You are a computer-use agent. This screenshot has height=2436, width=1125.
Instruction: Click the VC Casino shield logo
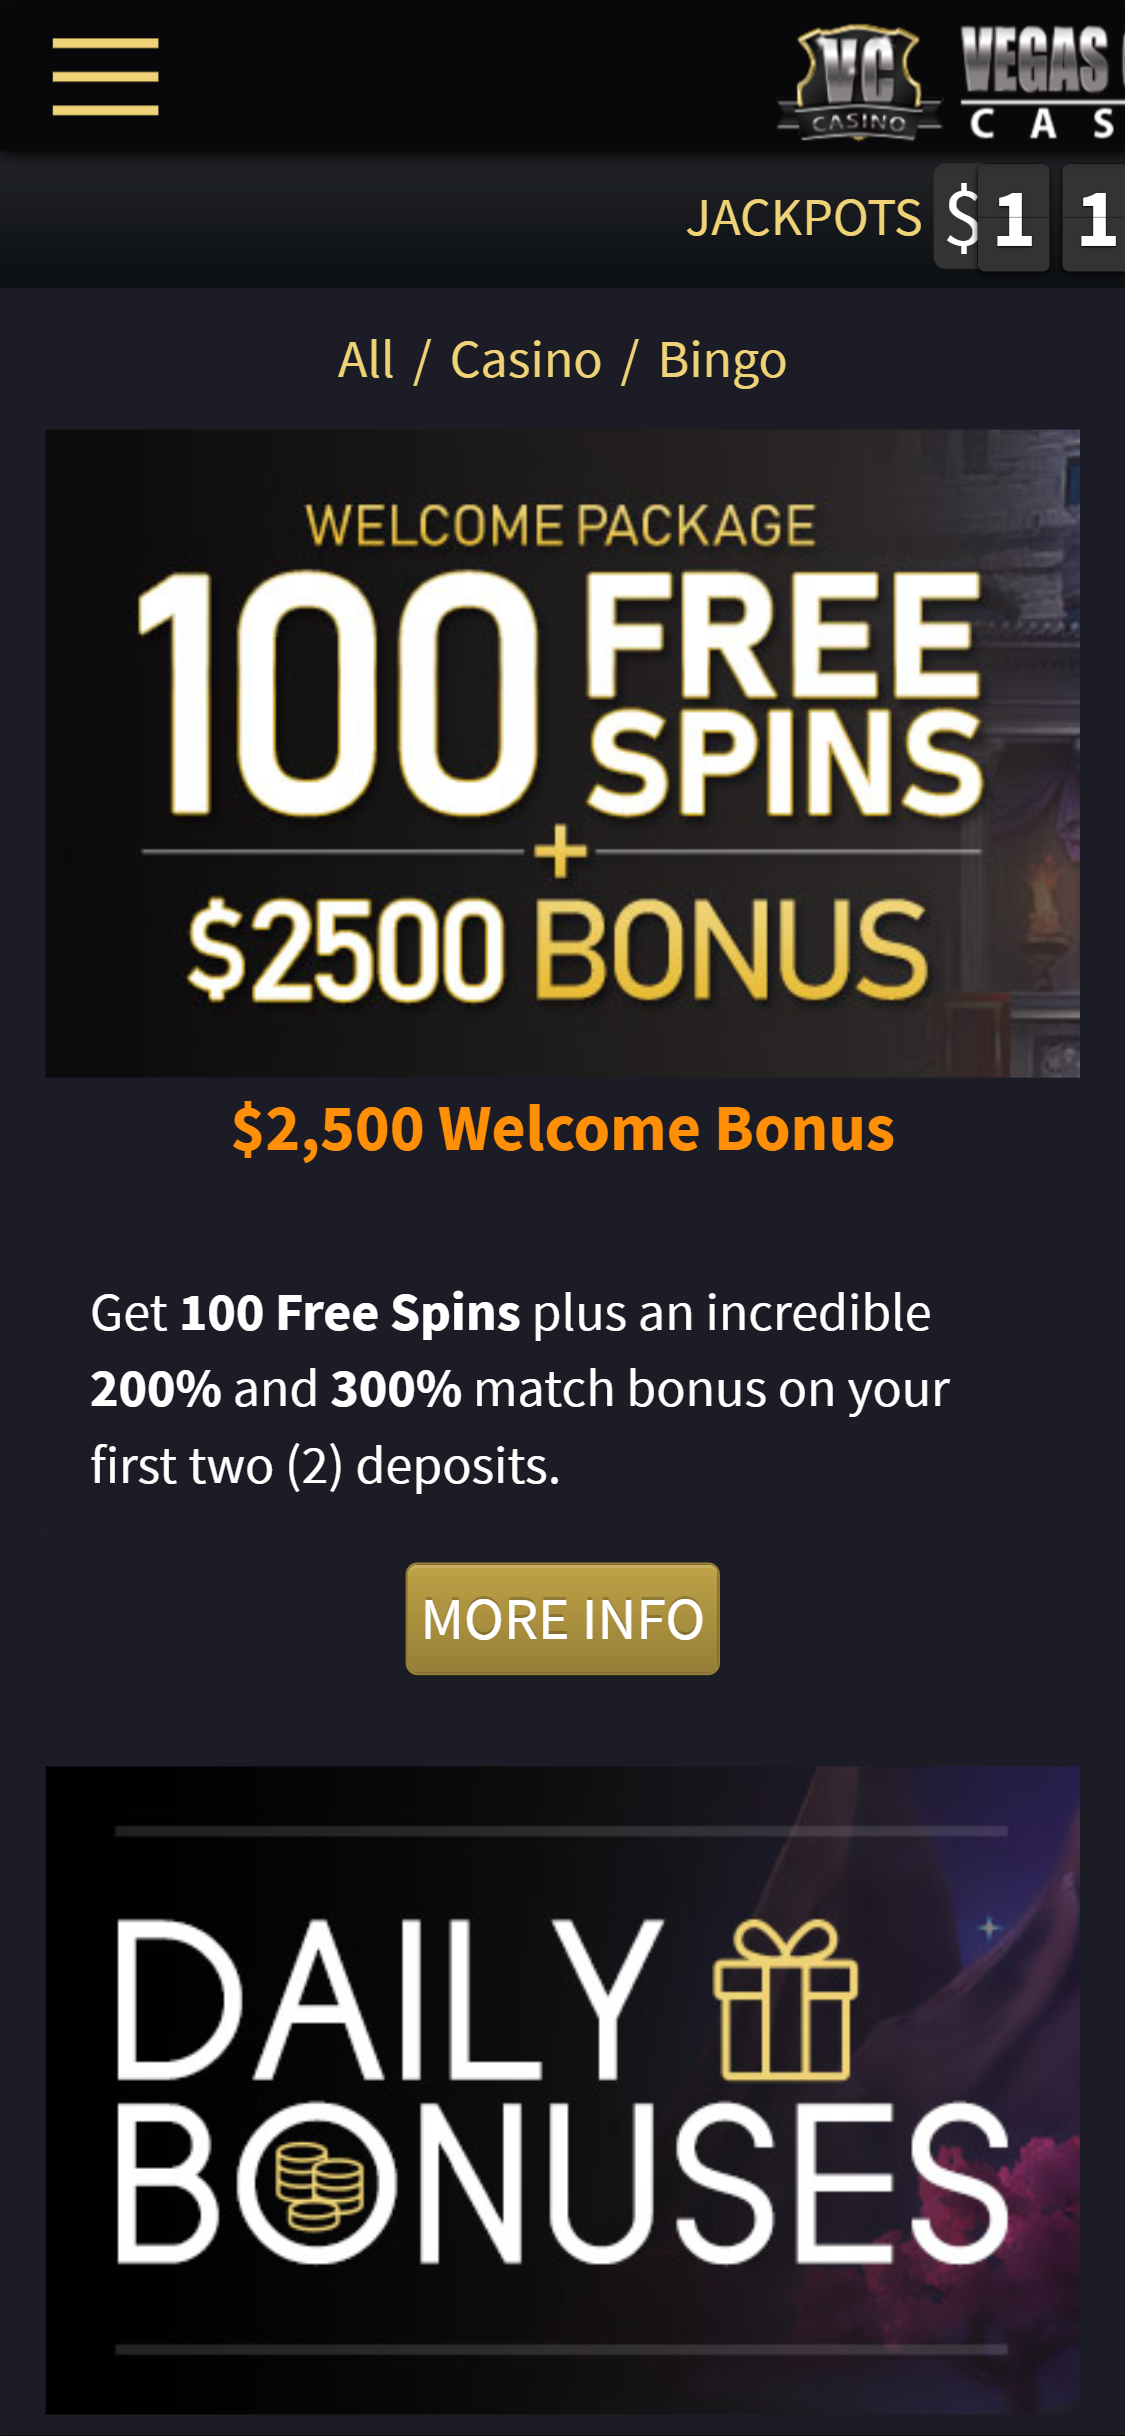859,83
